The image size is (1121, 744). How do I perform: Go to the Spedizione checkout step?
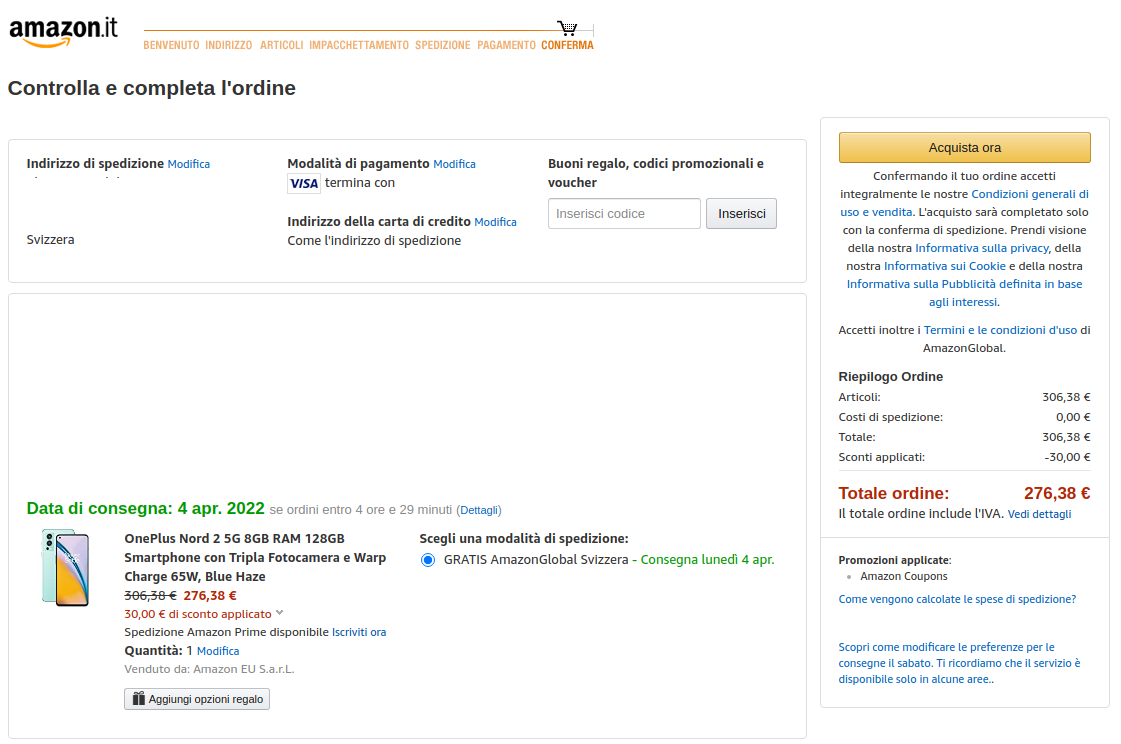click(442, 45)
